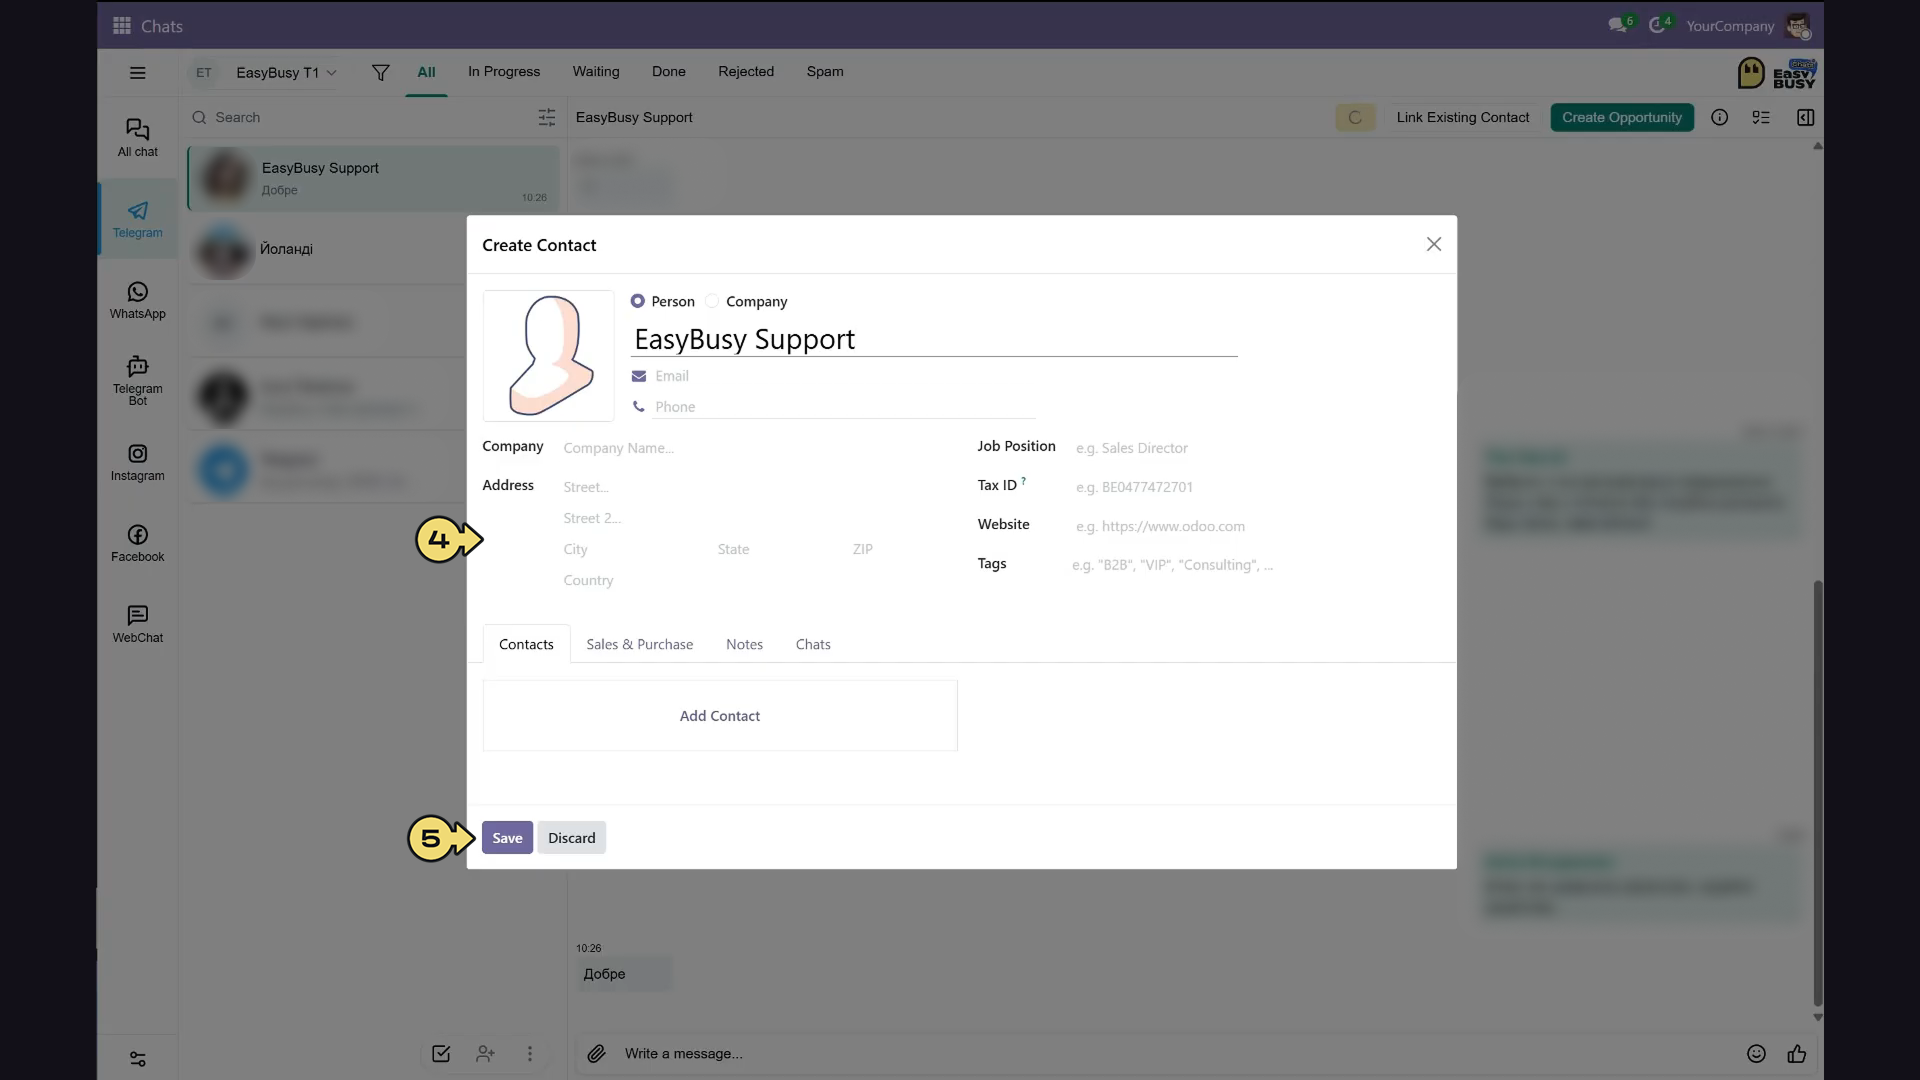Image resolution: width=1920 pixels, height=1080 pixels.
Task: Click the Add Contact button
Action: click(720, 716)
